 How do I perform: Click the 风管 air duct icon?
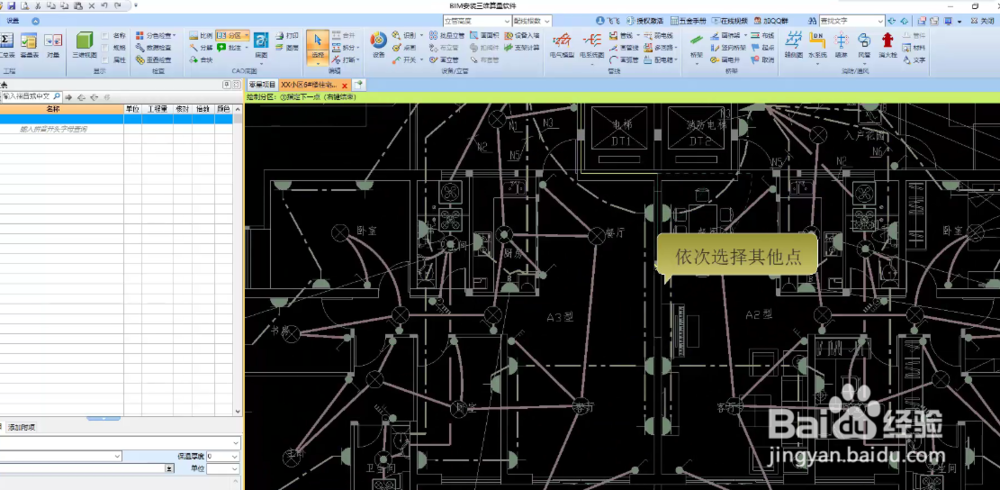(864, 46)
